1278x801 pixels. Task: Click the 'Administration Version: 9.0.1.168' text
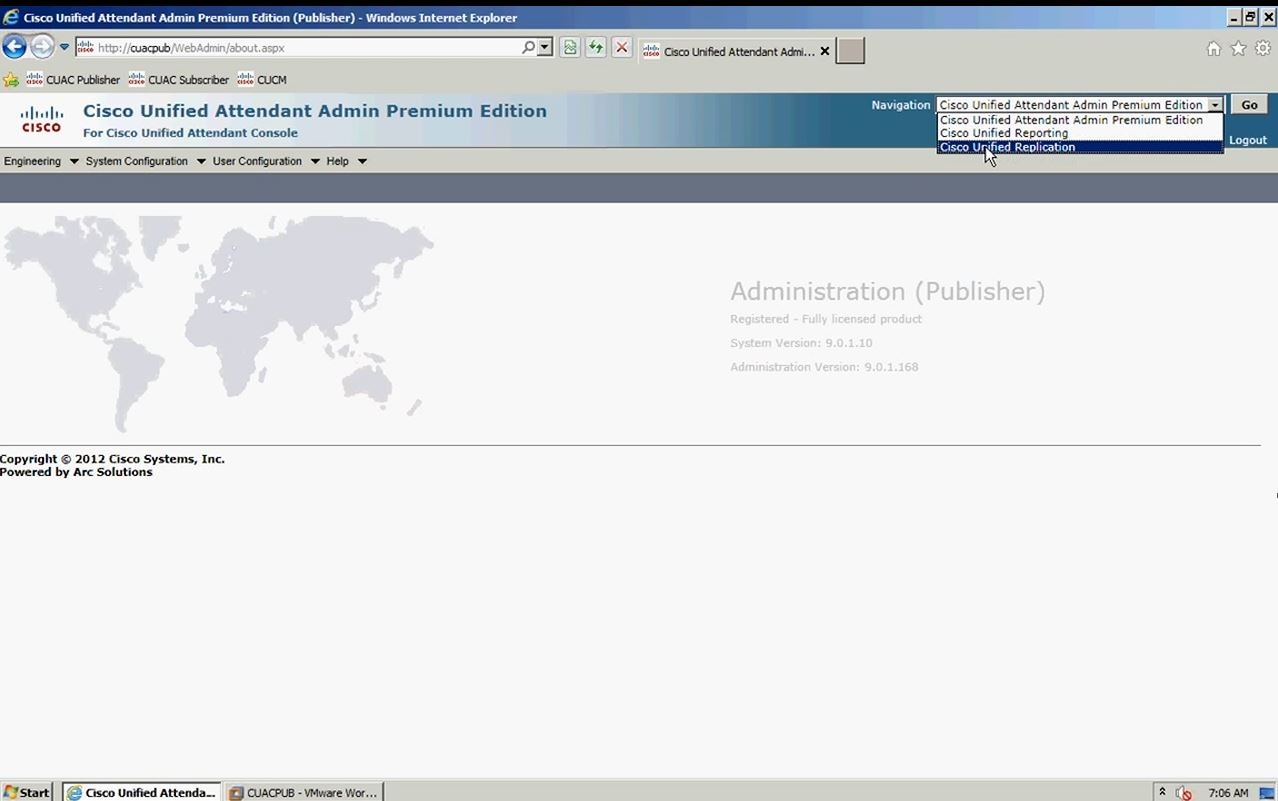pyautogui.click(x=824, y=367)
